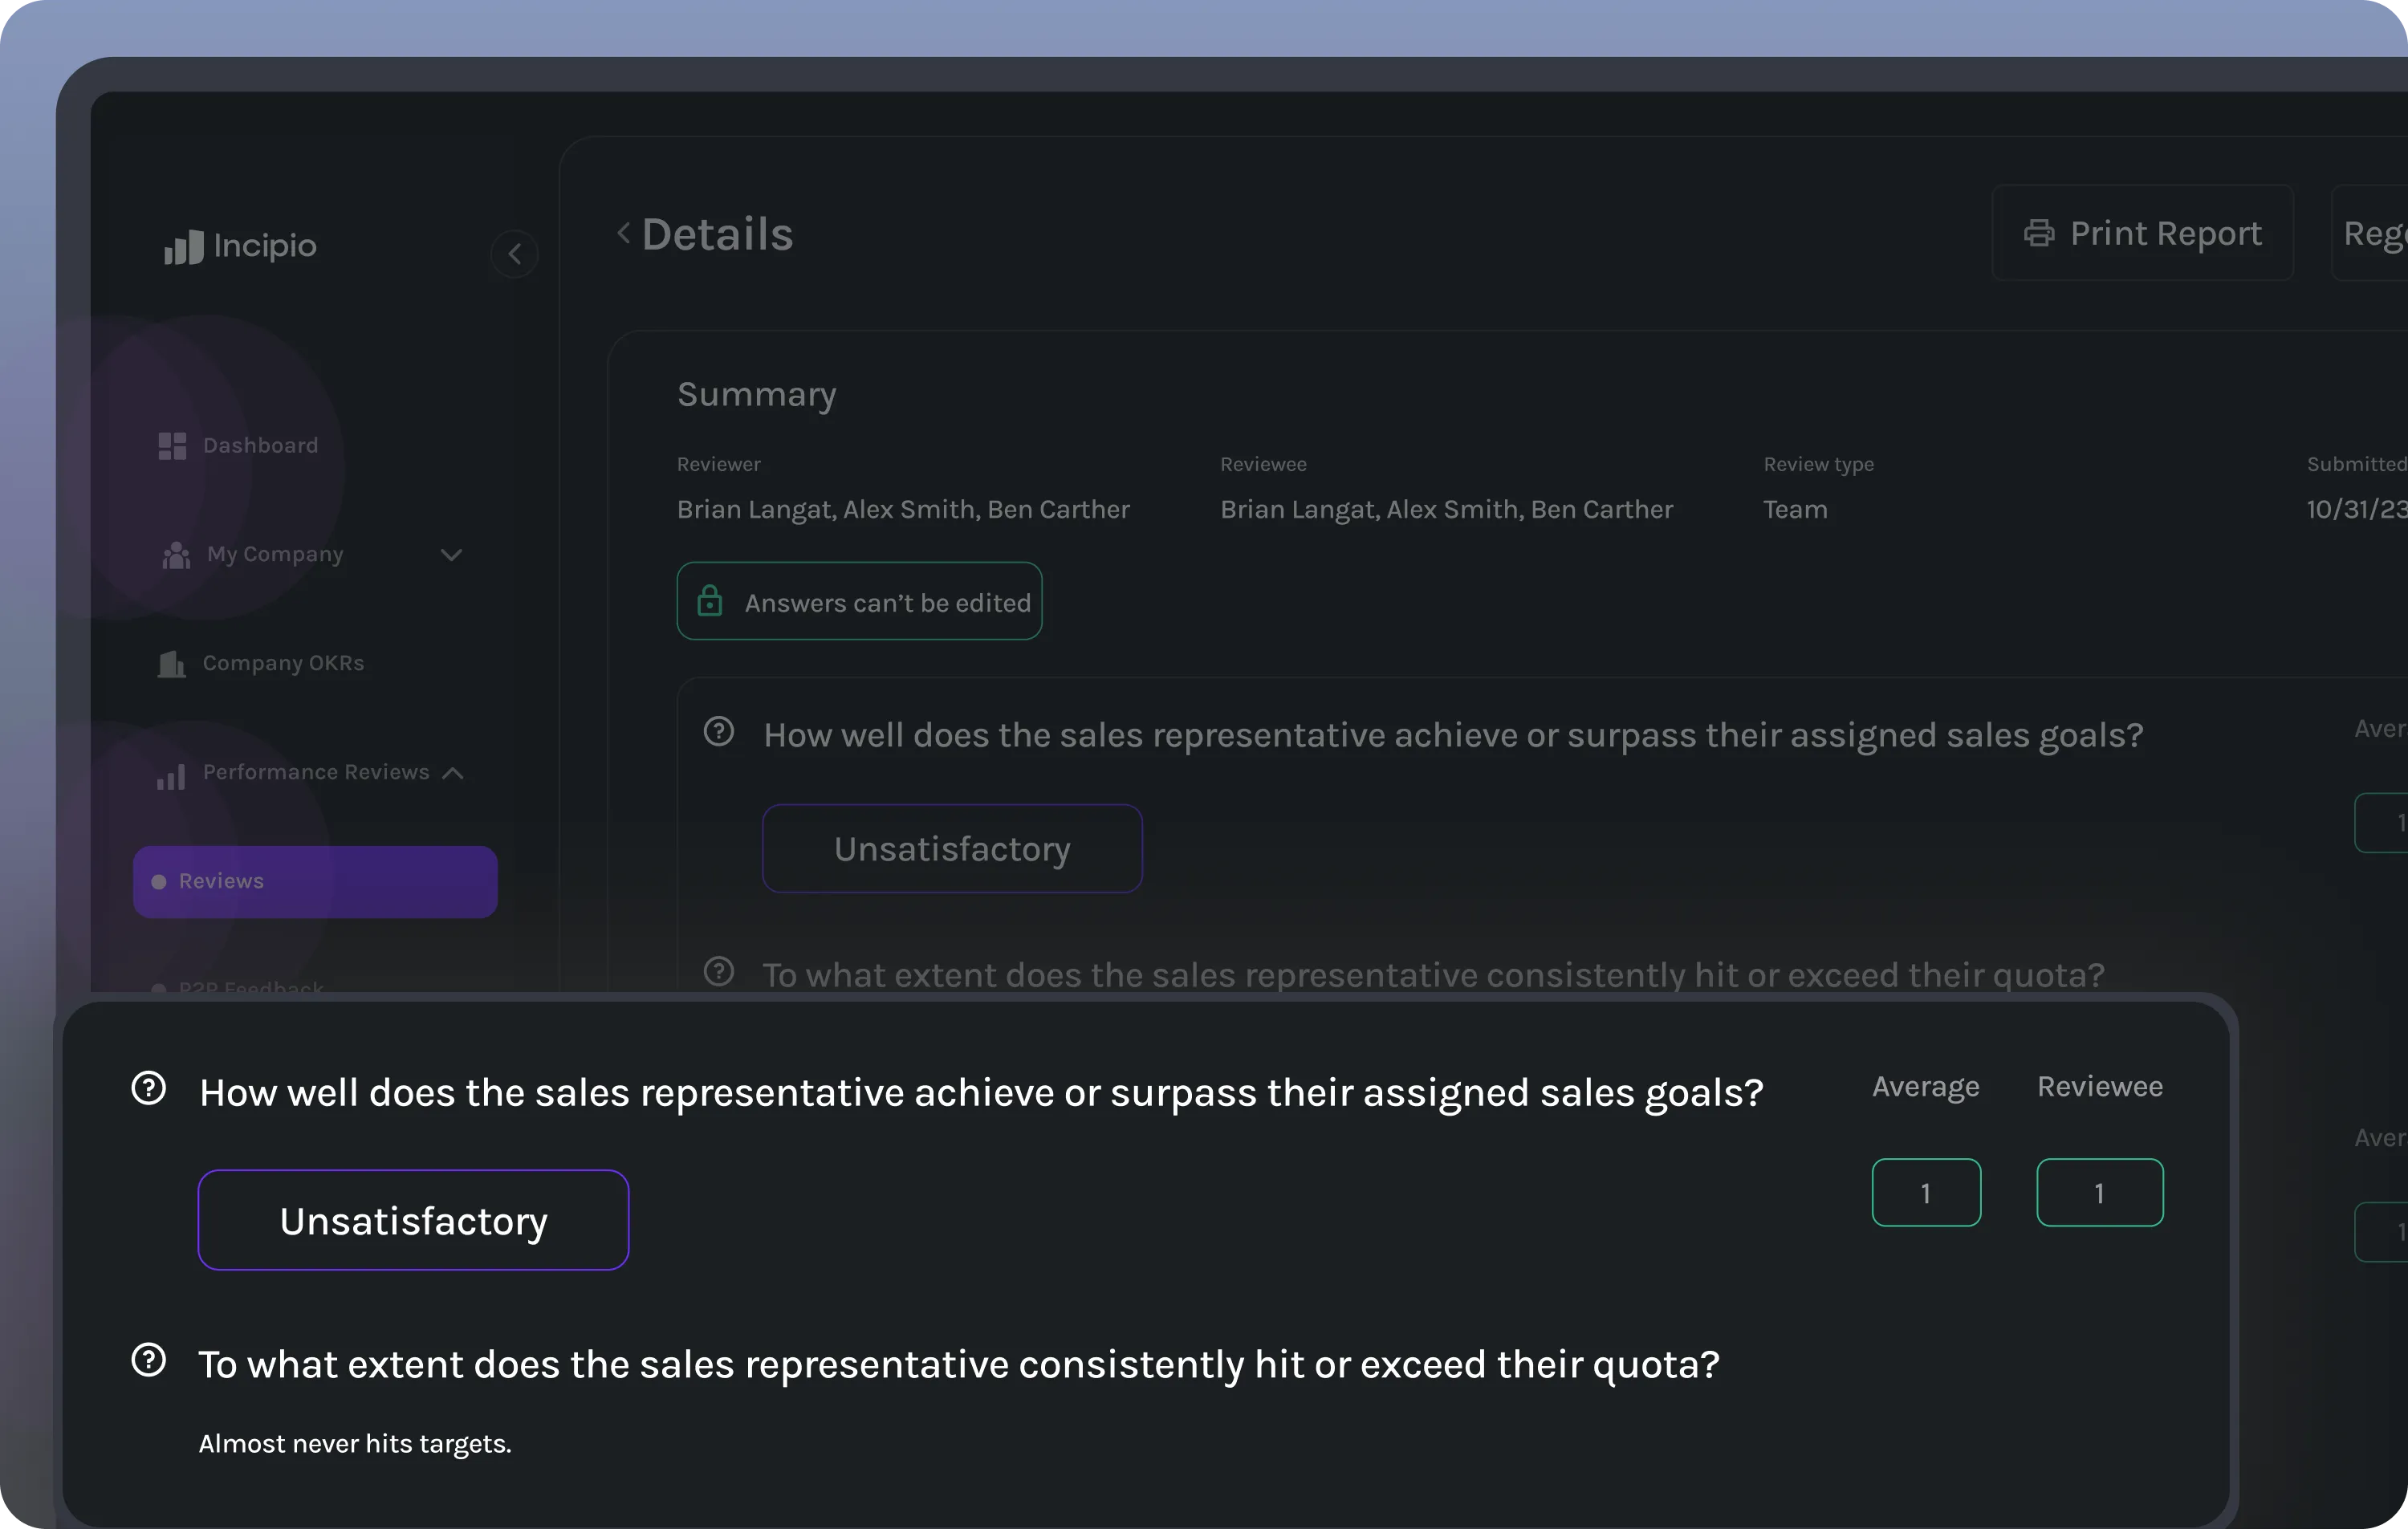Click the Reviewee score box showing 1

(x=2099, y=1192)
